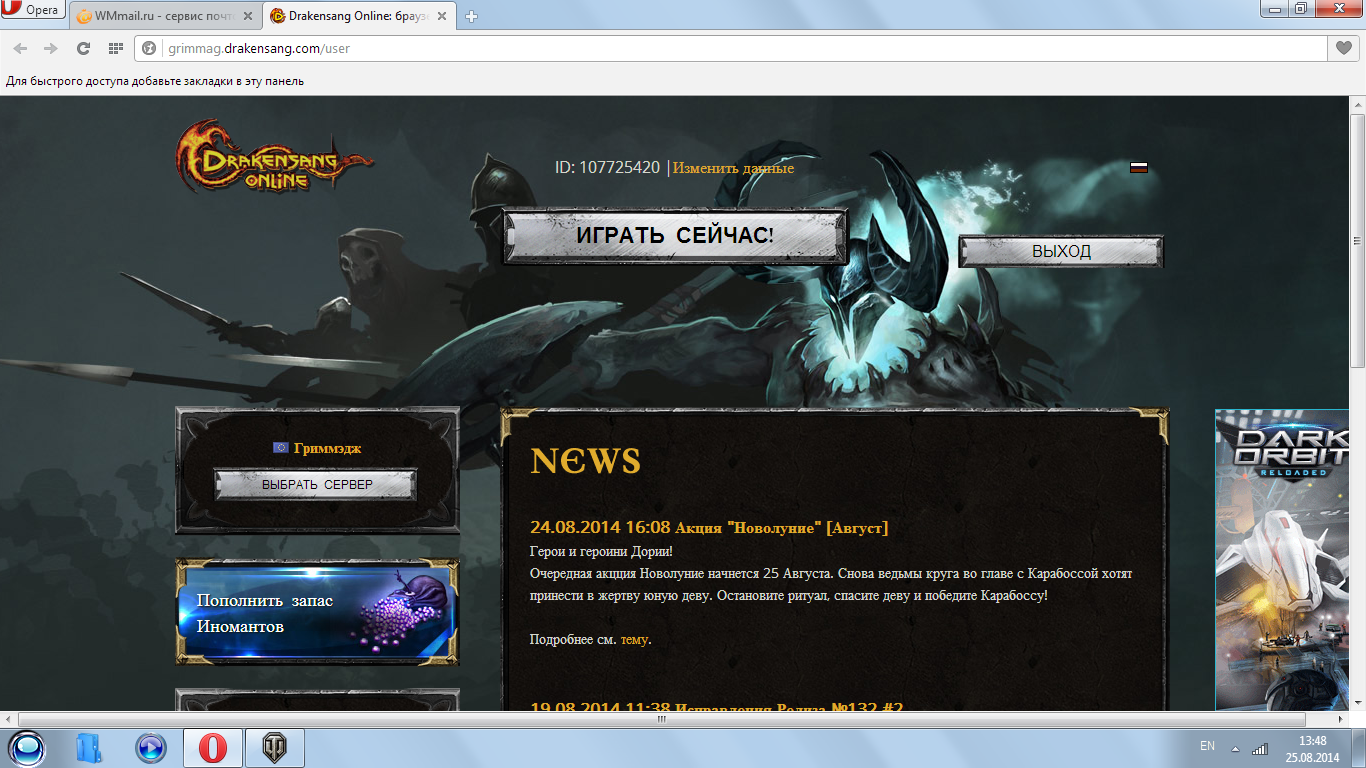
Task: Click the Гриммэдж server name
Action: 327,448
